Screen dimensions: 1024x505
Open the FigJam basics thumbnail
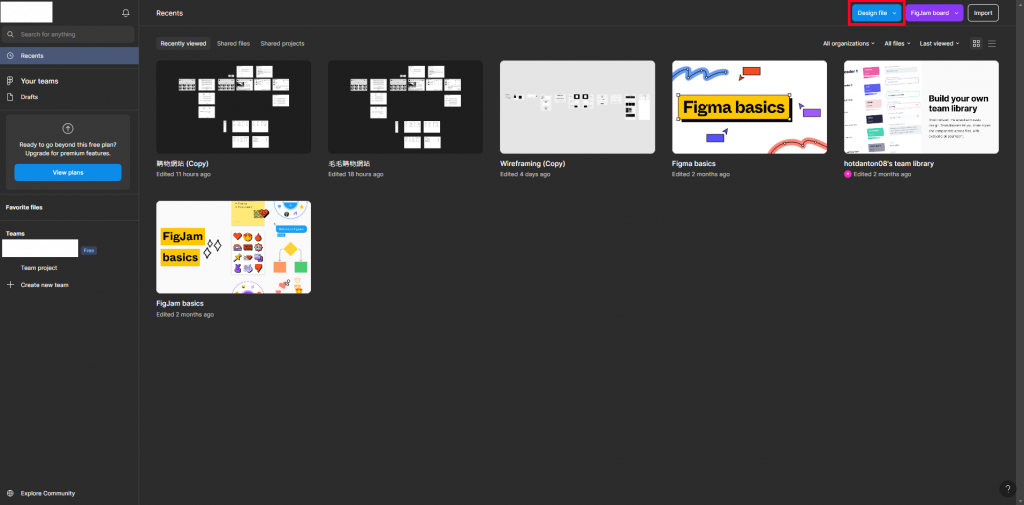coord(234,247)
